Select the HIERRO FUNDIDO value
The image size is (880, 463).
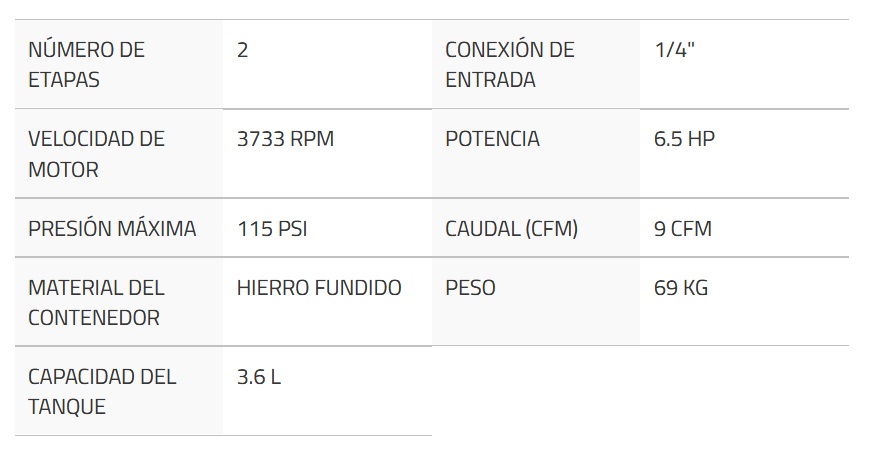[x=319, y=288]
